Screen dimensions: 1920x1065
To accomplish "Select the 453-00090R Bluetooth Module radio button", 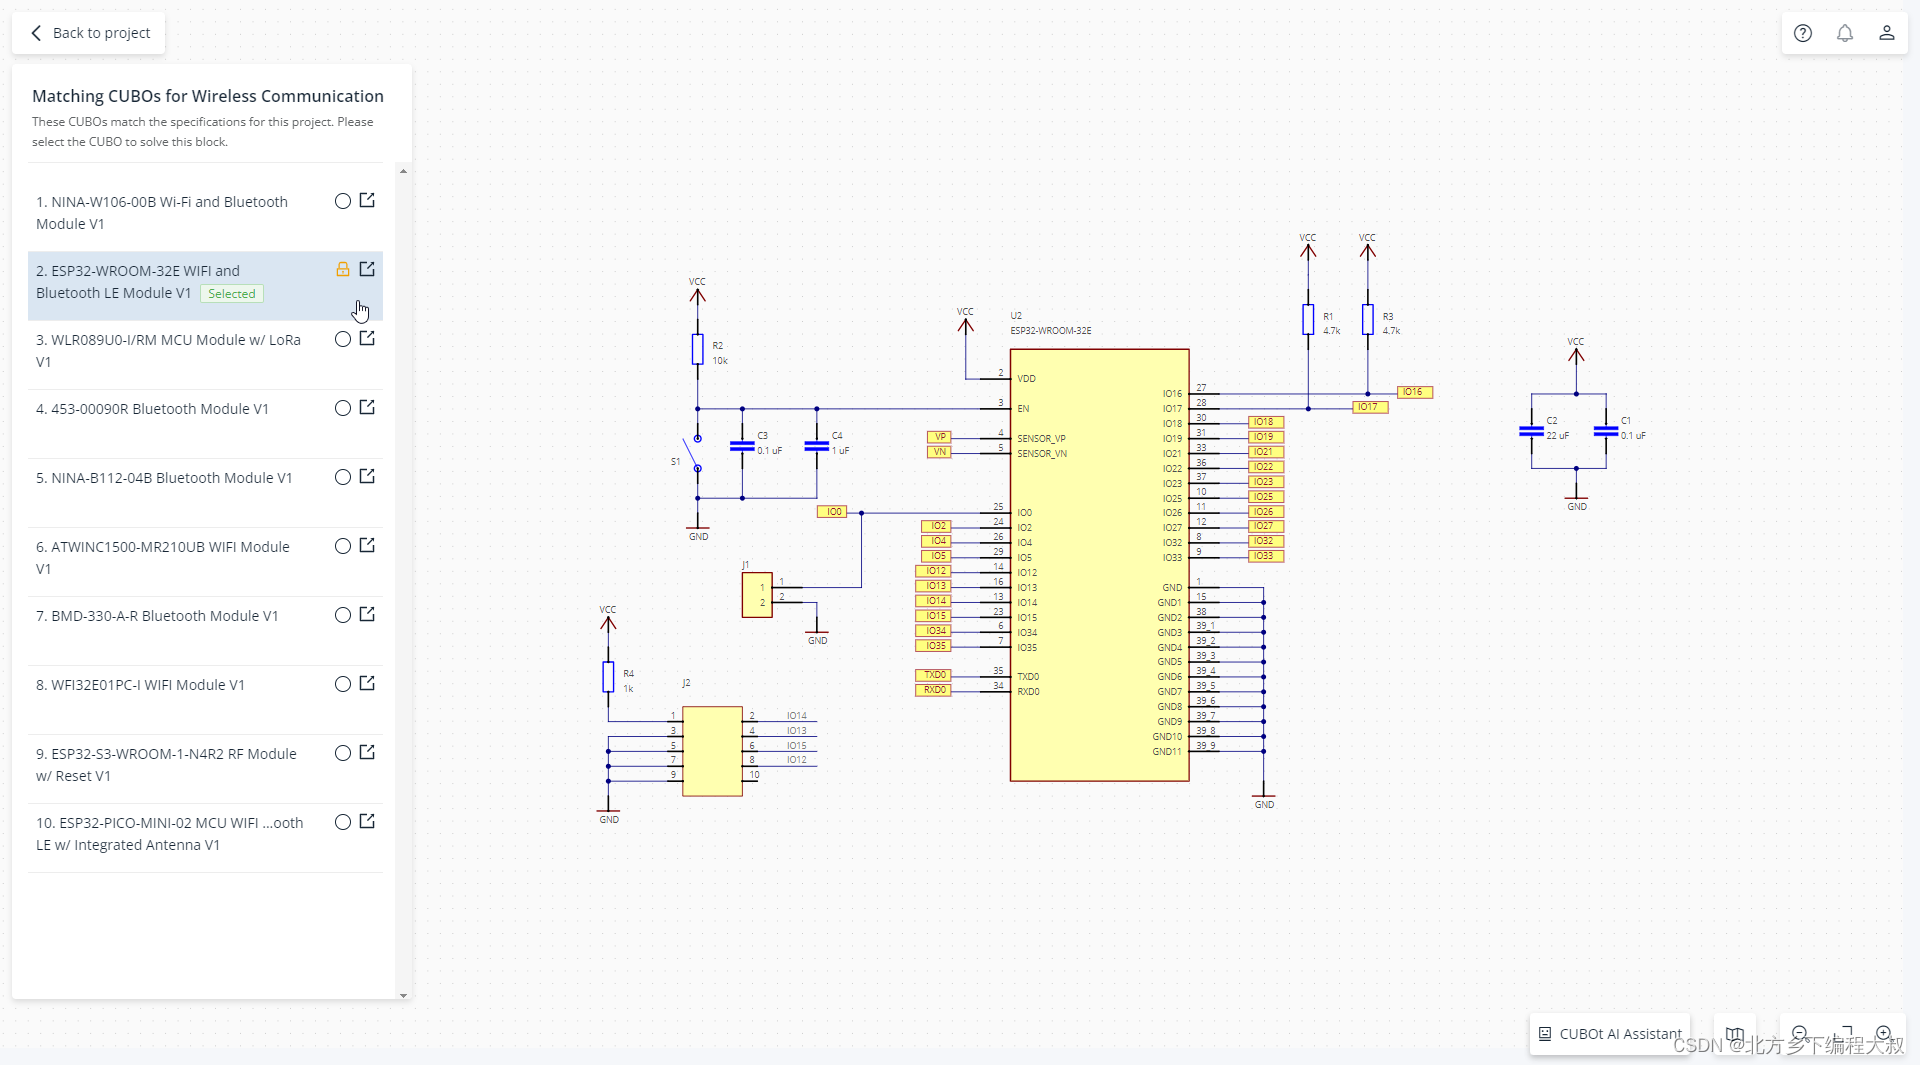I will (x=343, y=408).
